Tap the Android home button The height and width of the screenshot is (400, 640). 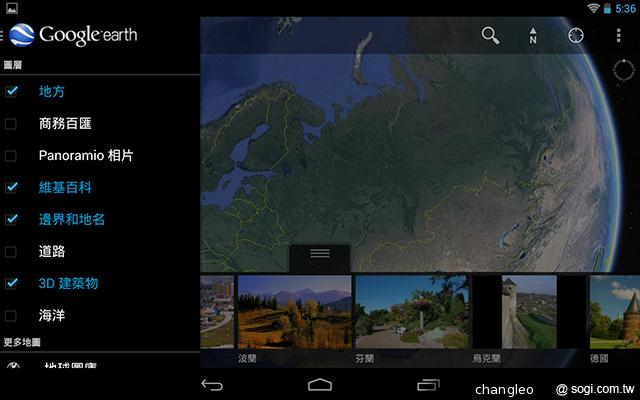tap(320, 384)
